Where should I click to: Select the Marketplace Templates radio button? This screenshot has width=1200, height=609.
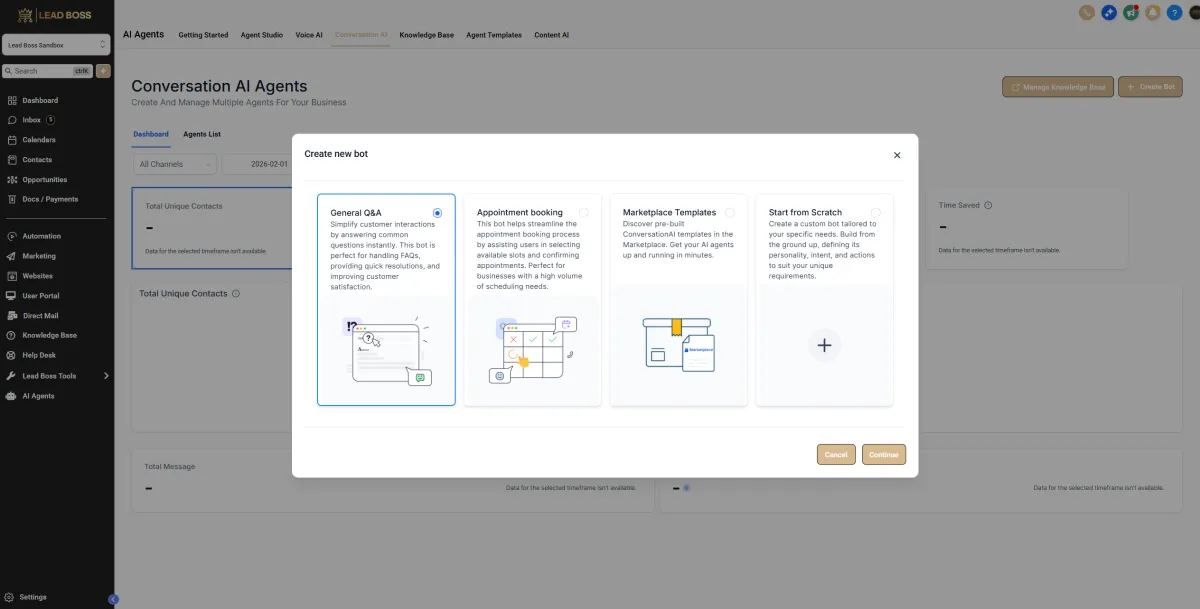[x=729, y=213]
